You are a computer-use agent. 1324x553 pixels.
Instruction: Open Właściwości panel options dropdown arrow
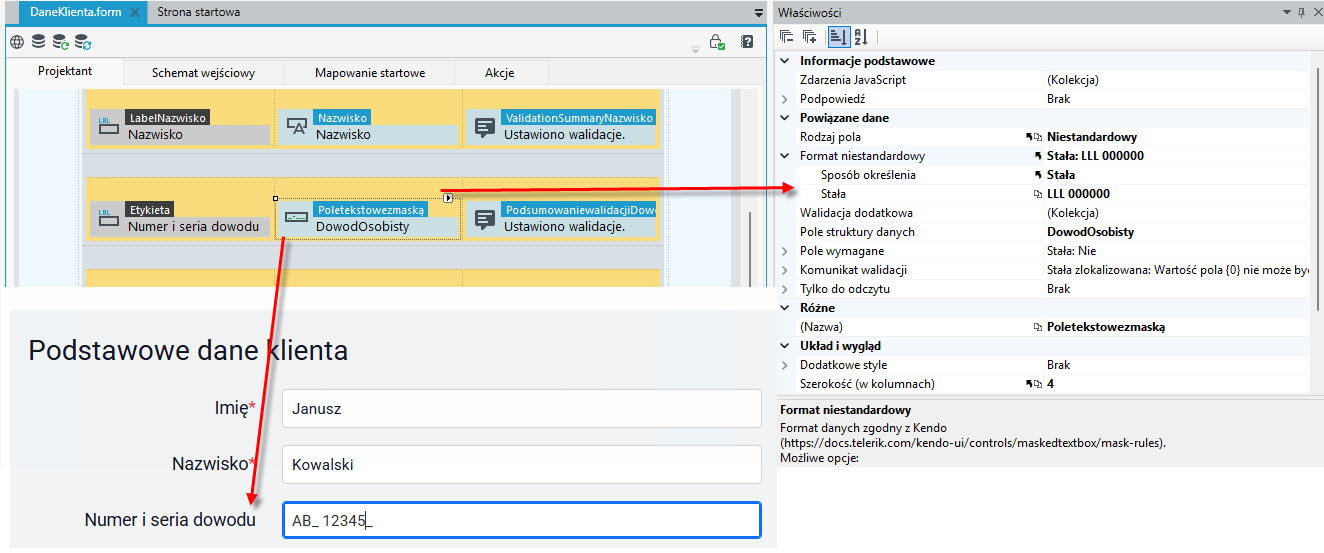click(1287, 12)
